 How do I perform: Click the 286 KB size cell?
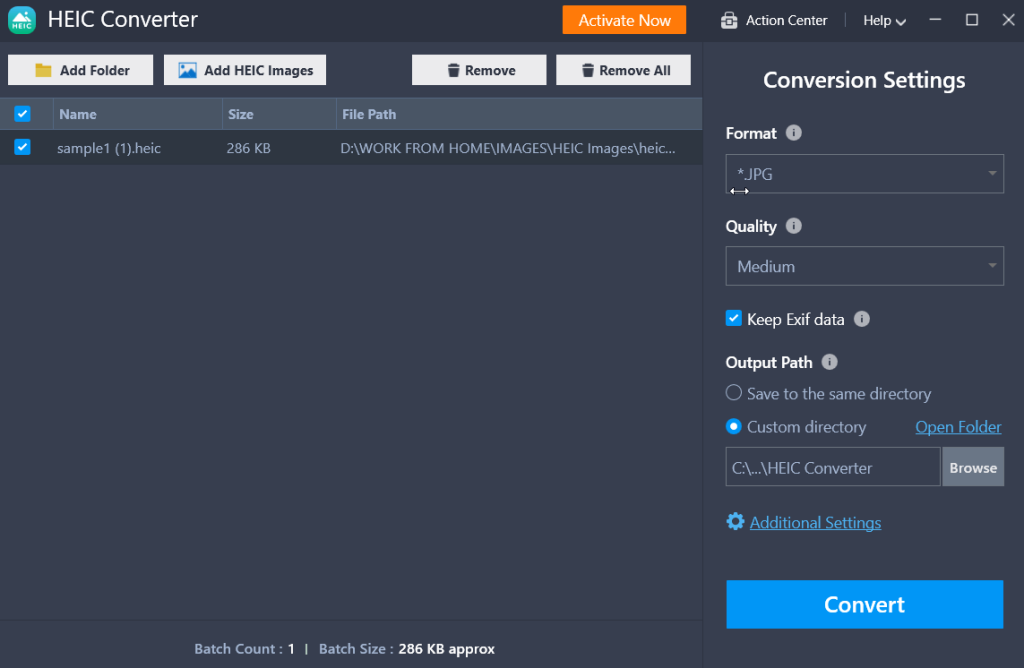248,148
